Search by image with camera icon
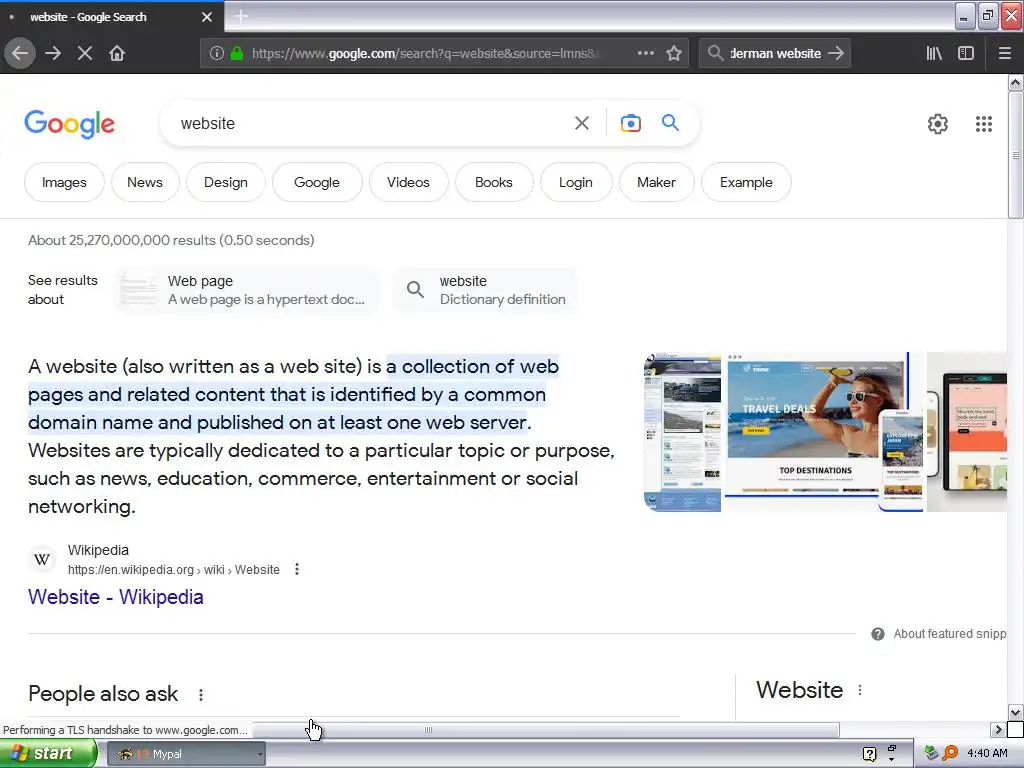The image size is (1024, 768). click(631, 123)
